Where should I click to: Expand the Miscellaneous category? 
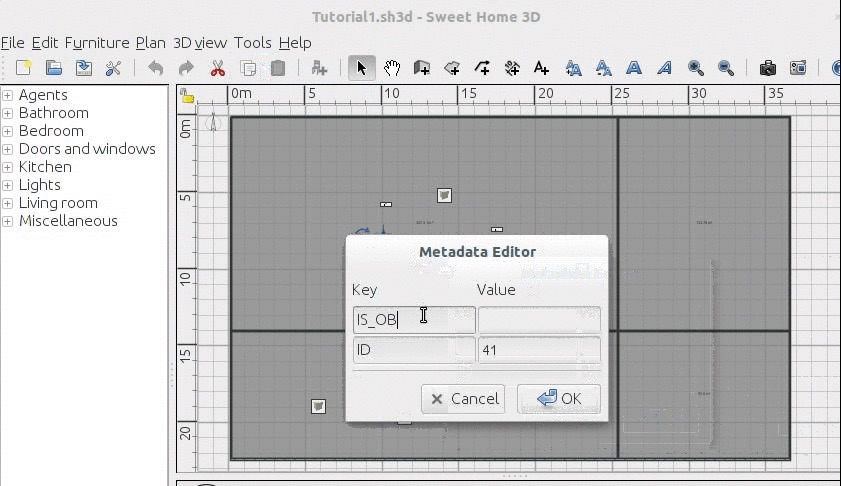(8, 222)
